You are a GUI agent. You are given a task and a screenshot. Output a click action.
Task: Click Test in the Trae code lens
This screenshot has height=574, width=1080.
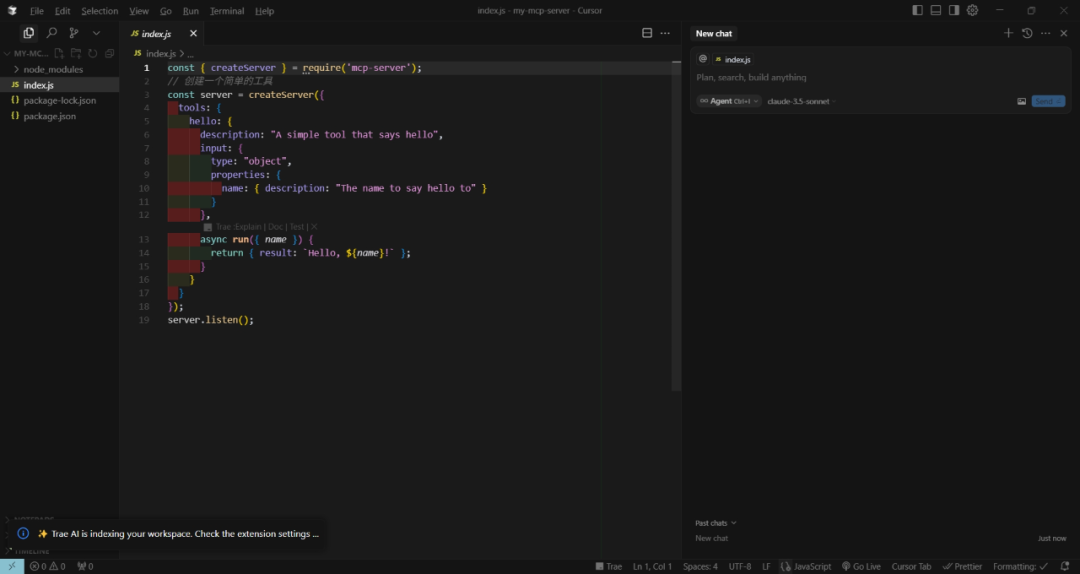tap(297, 227)
